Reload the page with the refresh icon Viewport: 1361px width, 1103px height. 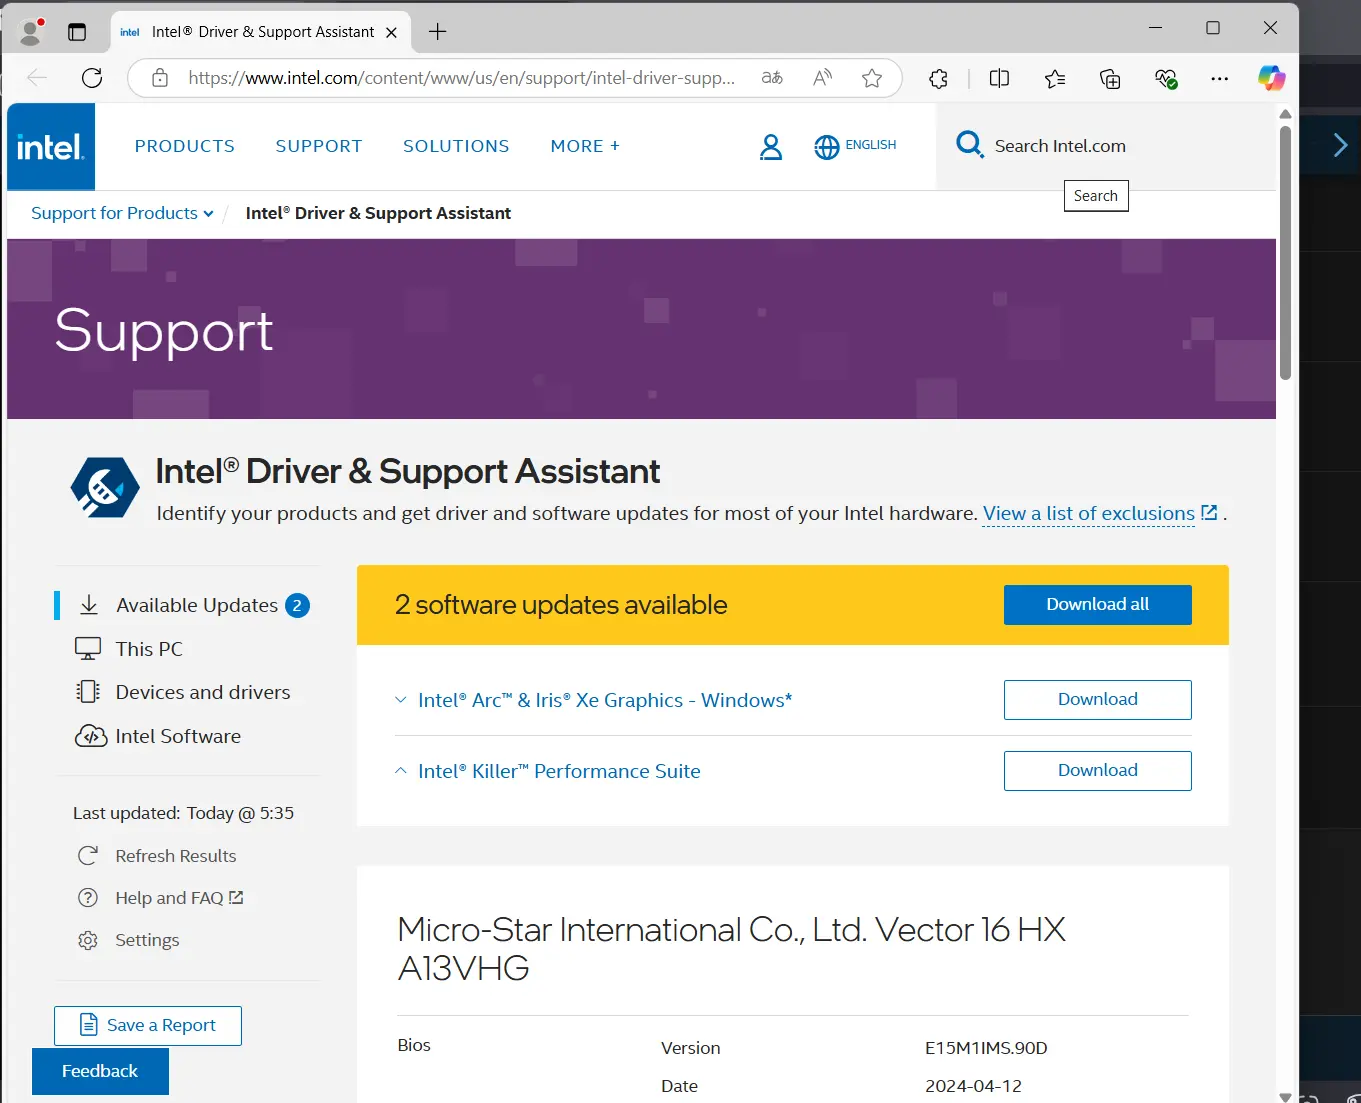[x=92, y=78]
